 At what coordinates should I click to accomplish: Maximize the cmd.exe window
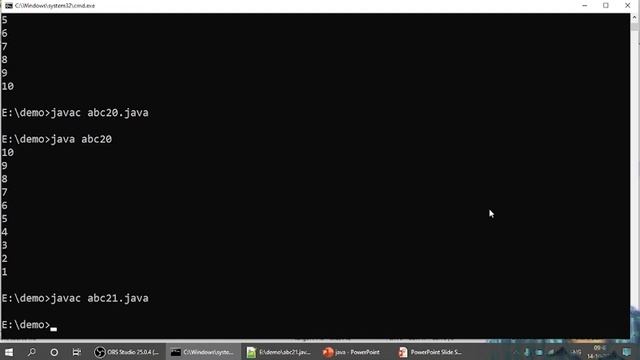pos(606,6)
